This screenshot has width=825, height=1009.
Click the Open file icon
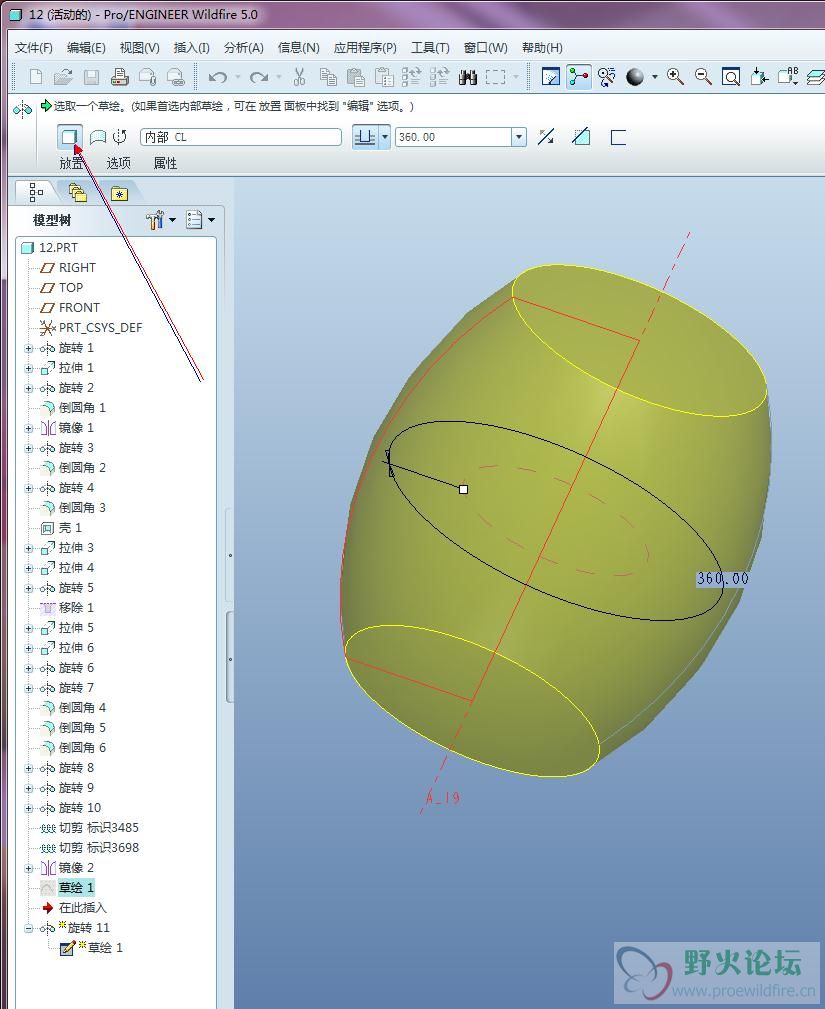point(63,77)
